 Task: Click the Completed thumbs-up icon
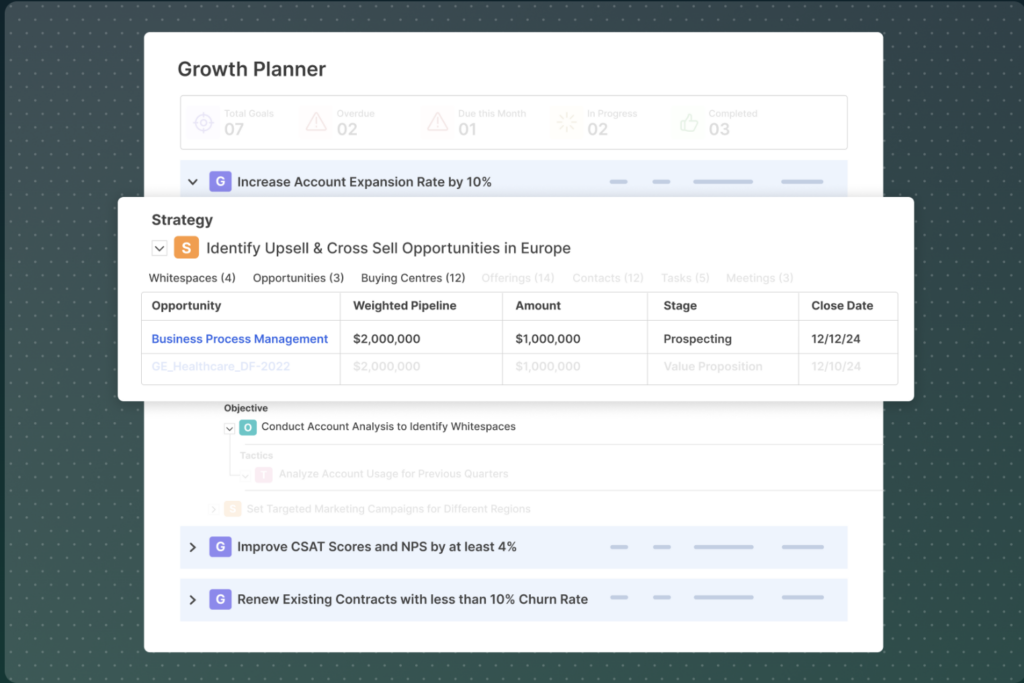click(x=689, y=122)
